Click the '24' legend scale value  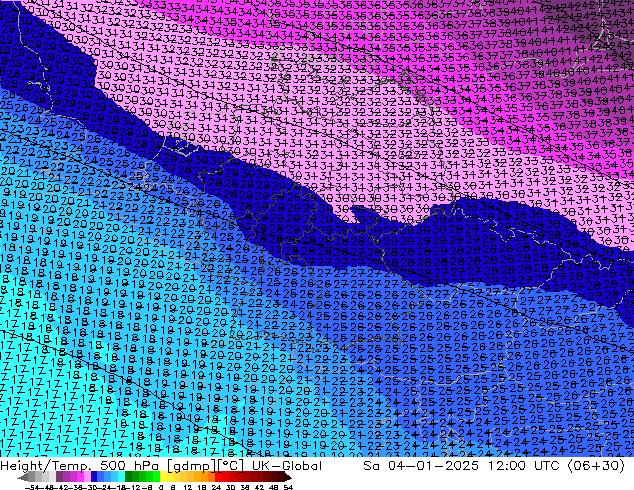point(216,488)
